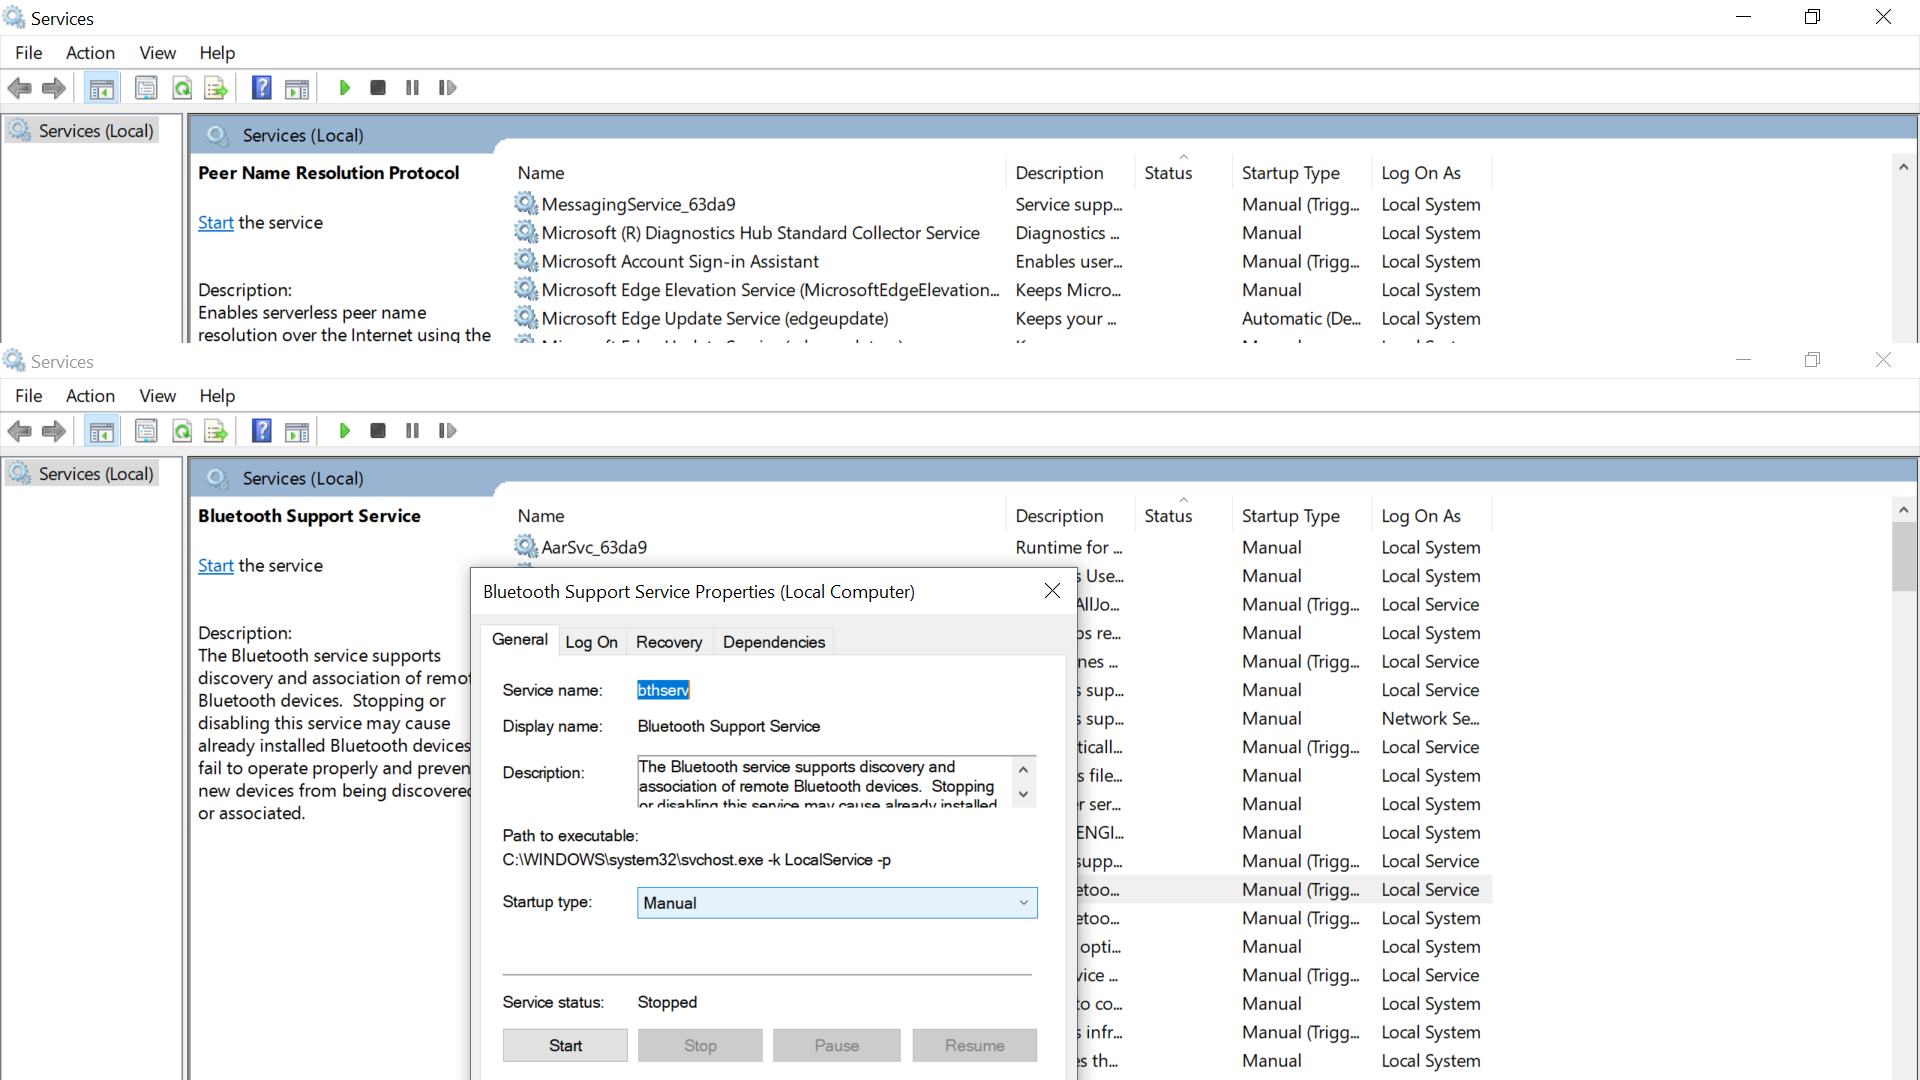
Task: Click Start button in properties dialog
Action: coord(565,1045)
